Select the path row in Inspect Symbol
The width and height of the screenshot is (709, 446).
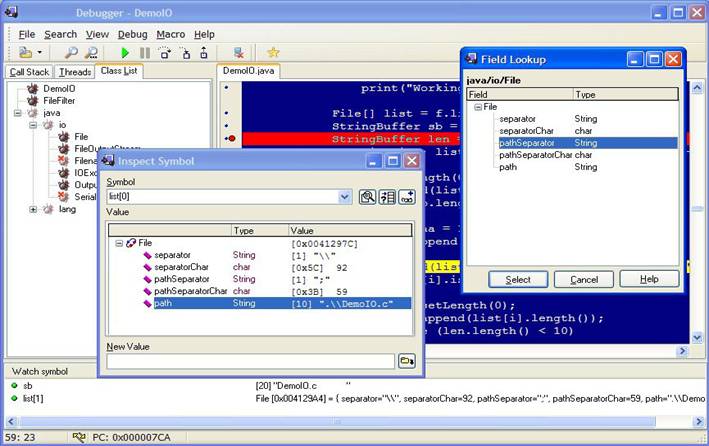[x=282, y=304]
